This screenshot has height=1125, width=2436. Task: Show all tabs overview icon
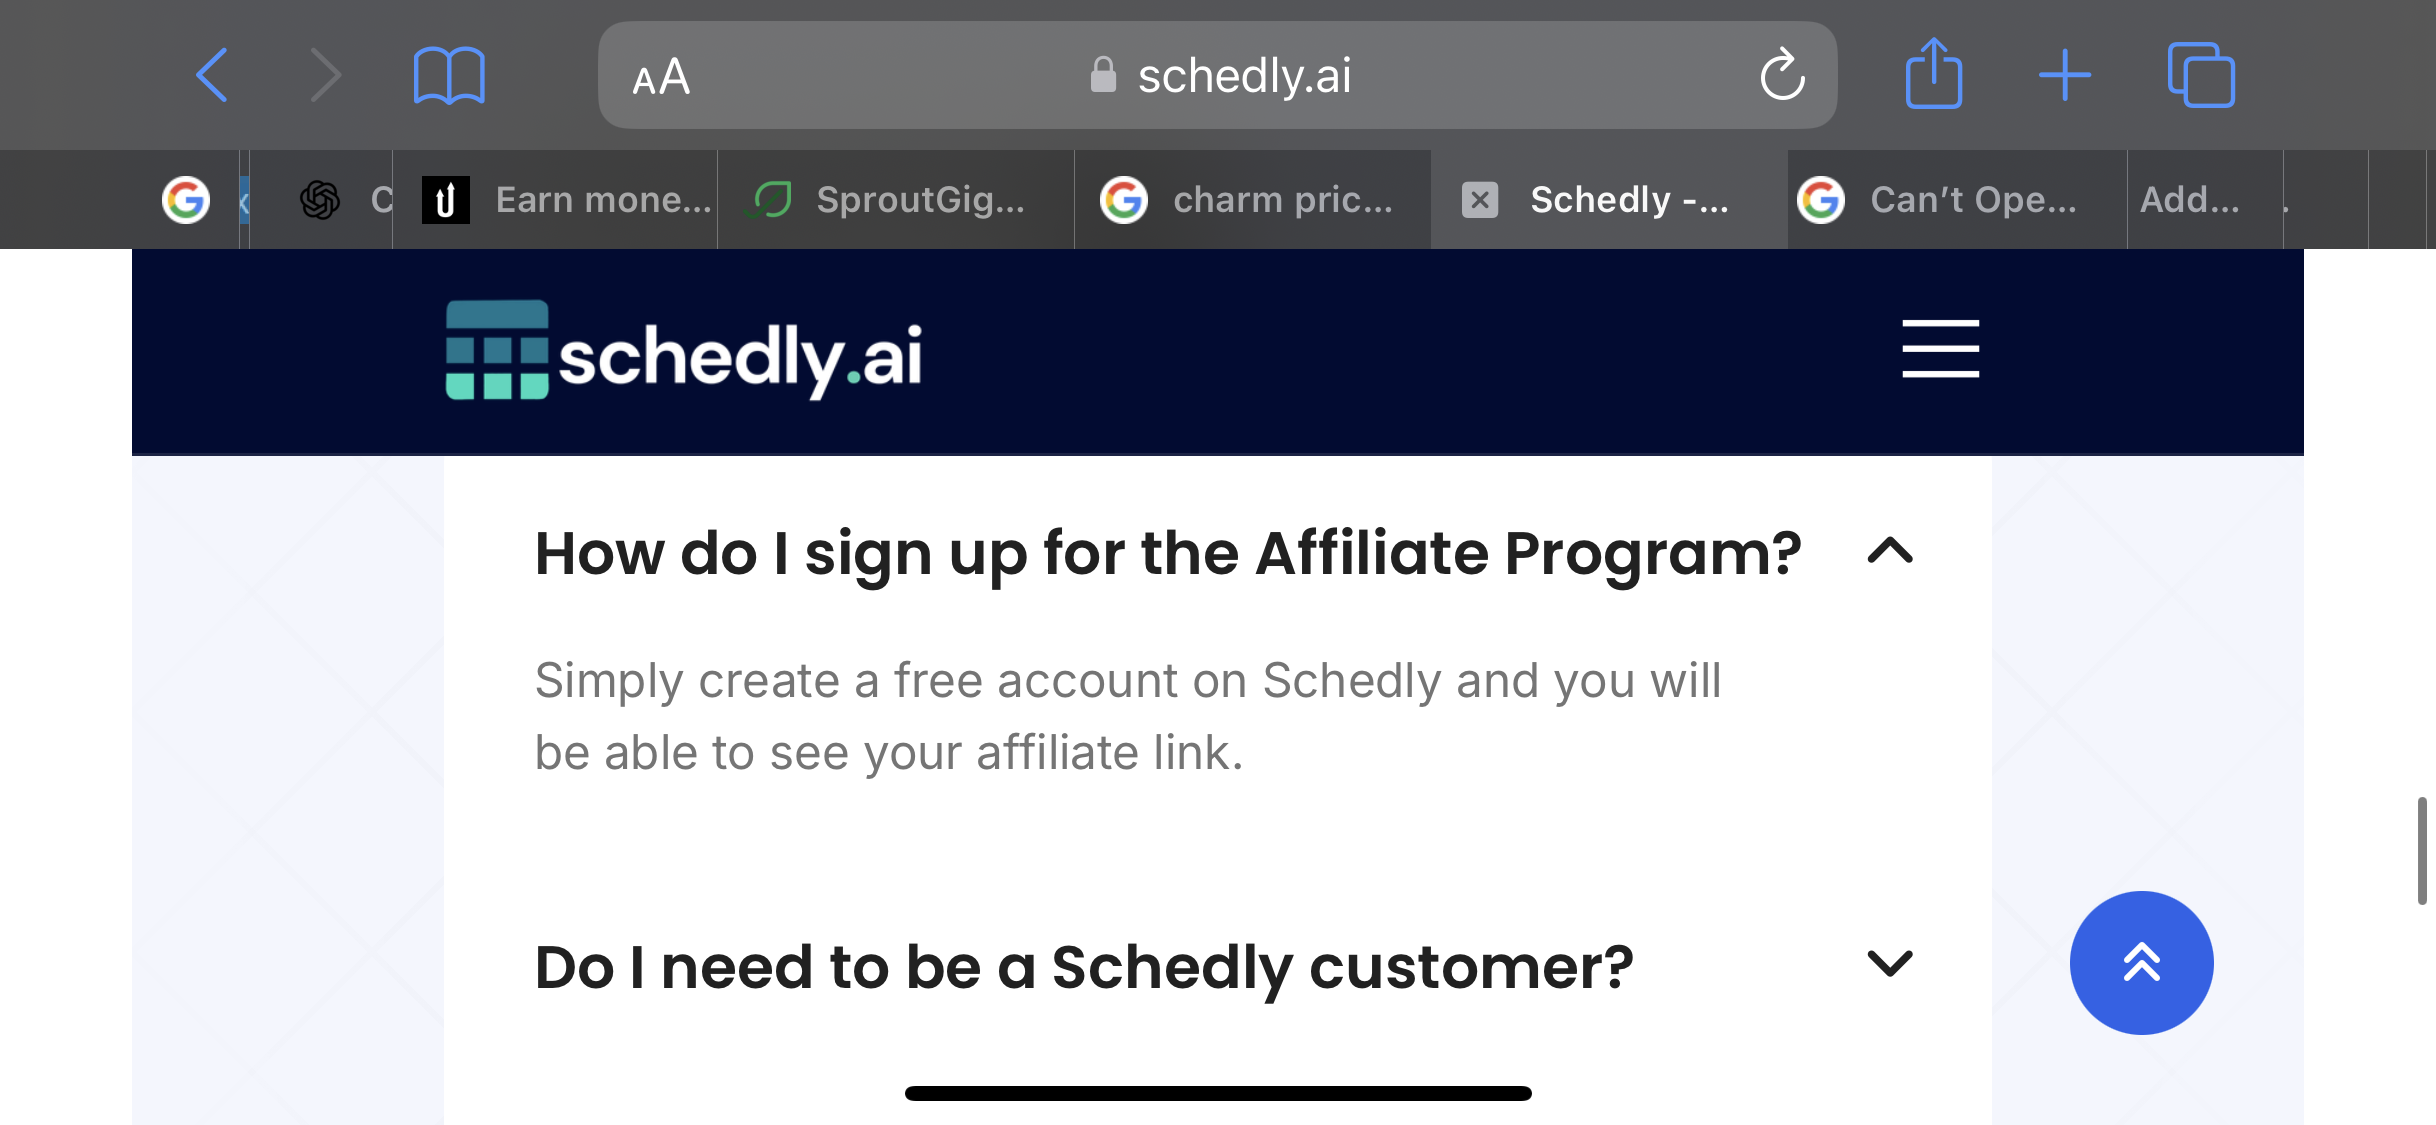coord(2201,75)
